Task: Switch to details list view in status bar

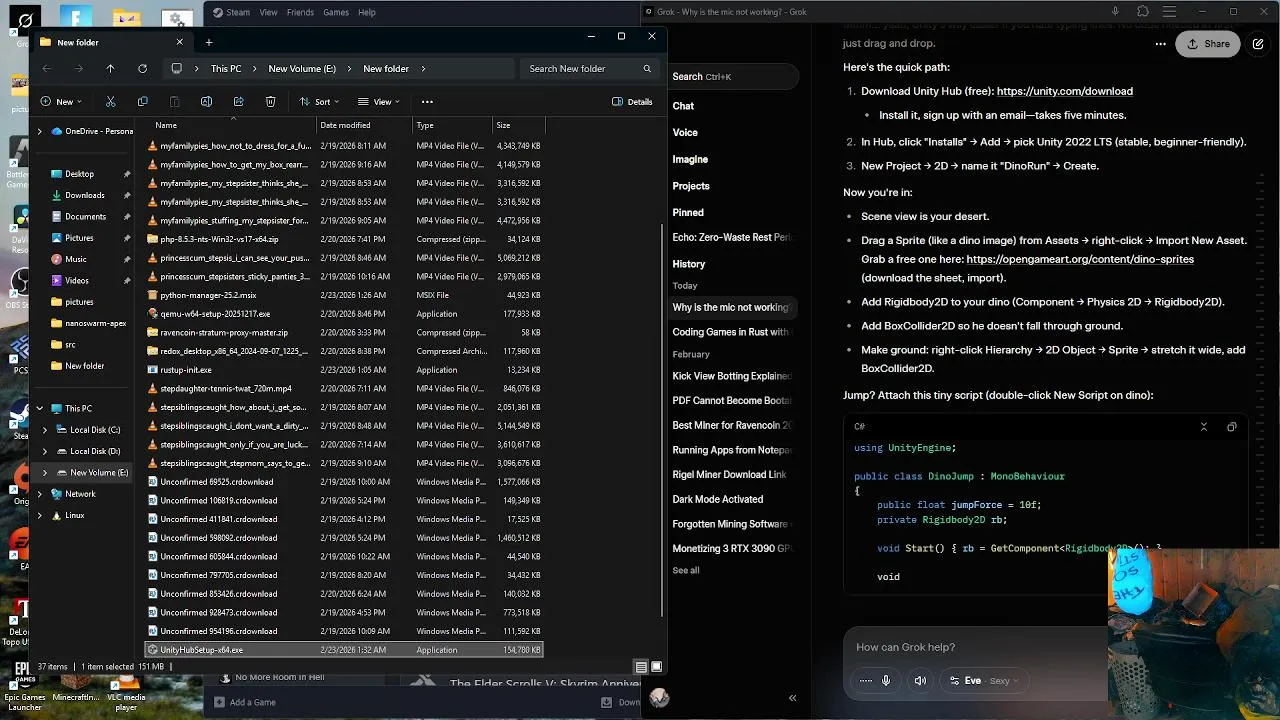Action: (x=641, y=667)
